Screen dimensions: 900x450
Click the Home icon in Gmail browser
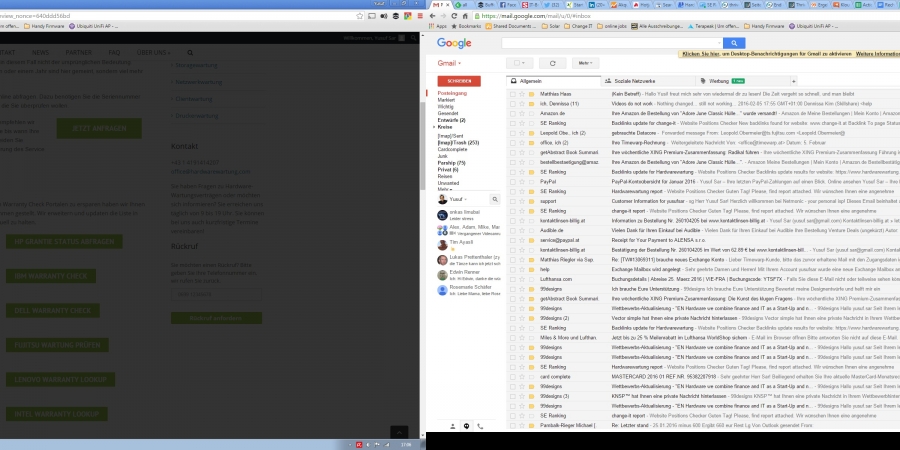465,16
